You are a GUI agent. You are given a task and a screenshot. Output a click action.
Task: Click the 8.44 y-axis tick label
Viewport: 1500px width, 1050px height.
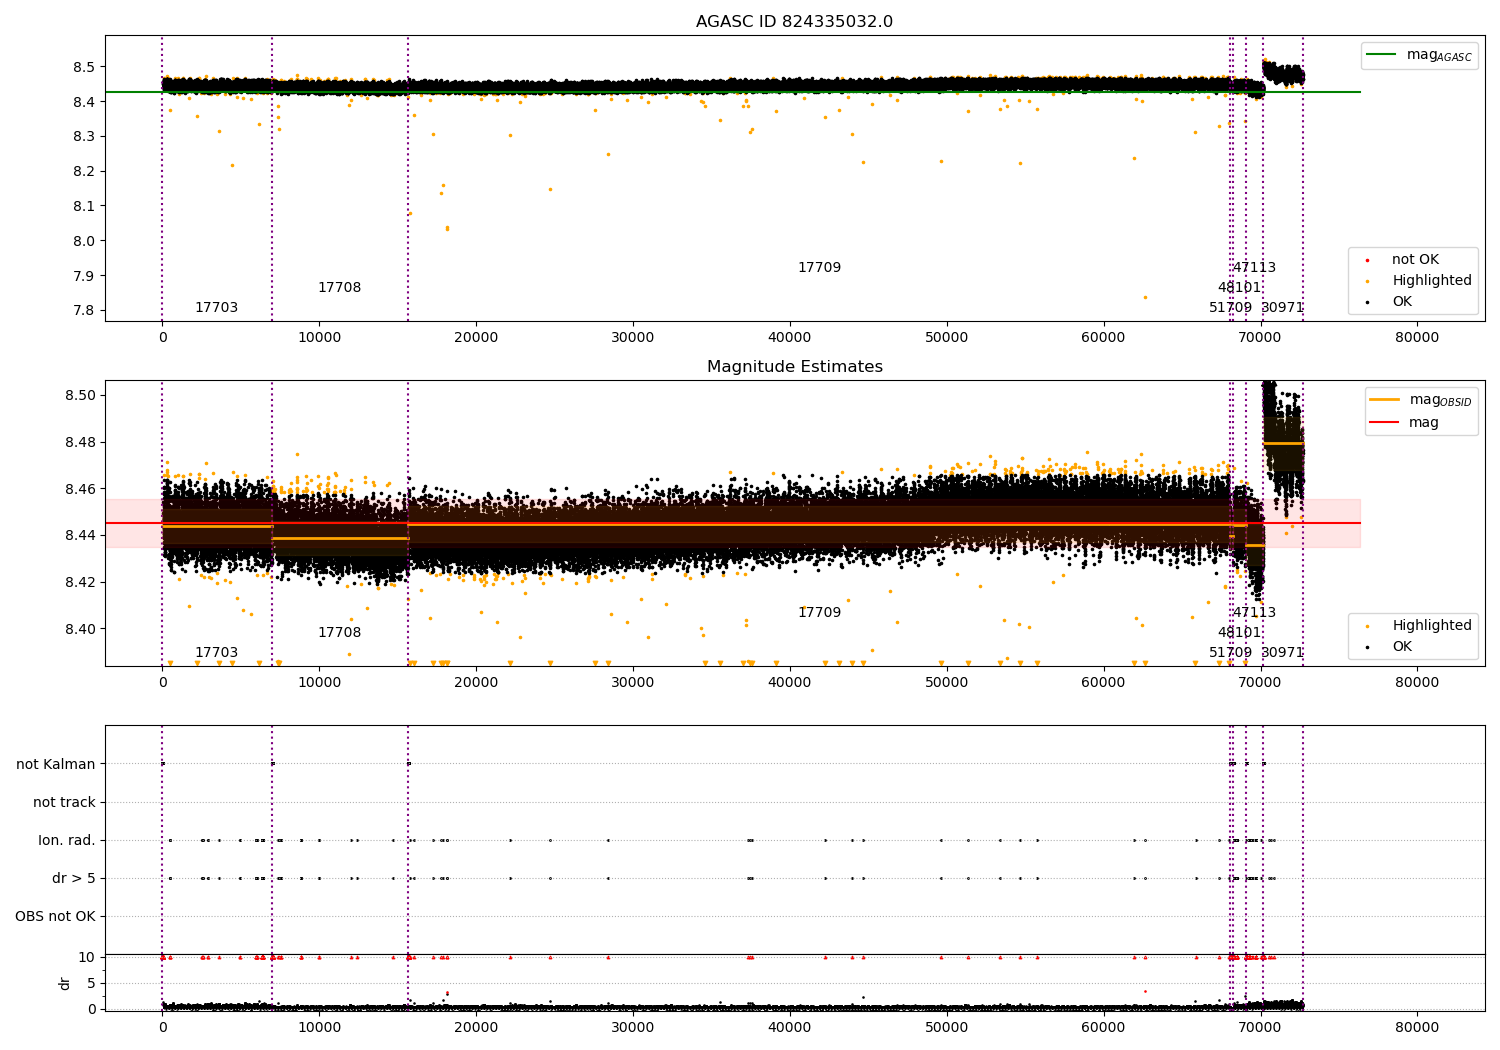pyautogui.click(x=80, y=536)
